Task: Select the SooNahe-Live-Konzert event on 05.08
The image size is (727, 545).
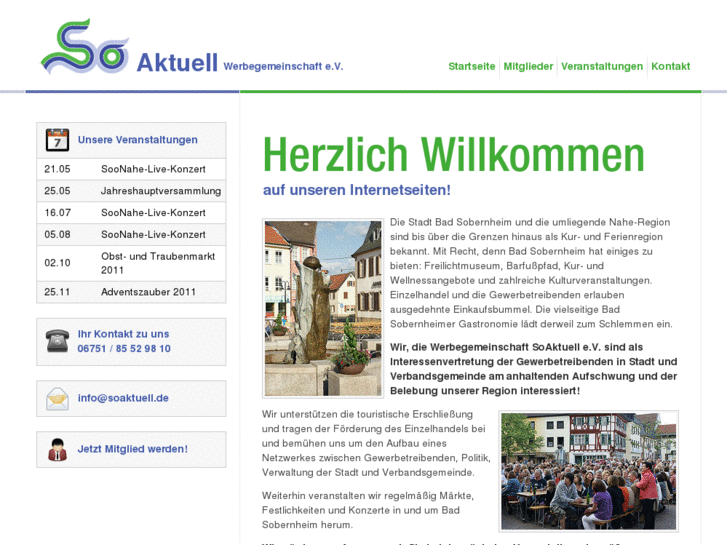Action: 153,234
